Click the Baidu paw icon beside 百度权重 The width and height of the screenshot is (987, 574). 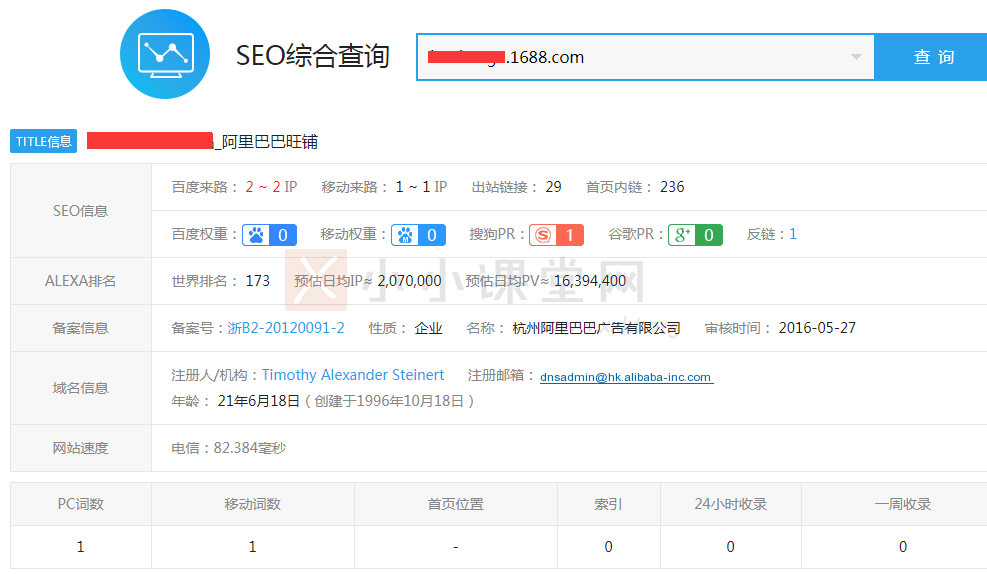[x=256, y=235]
